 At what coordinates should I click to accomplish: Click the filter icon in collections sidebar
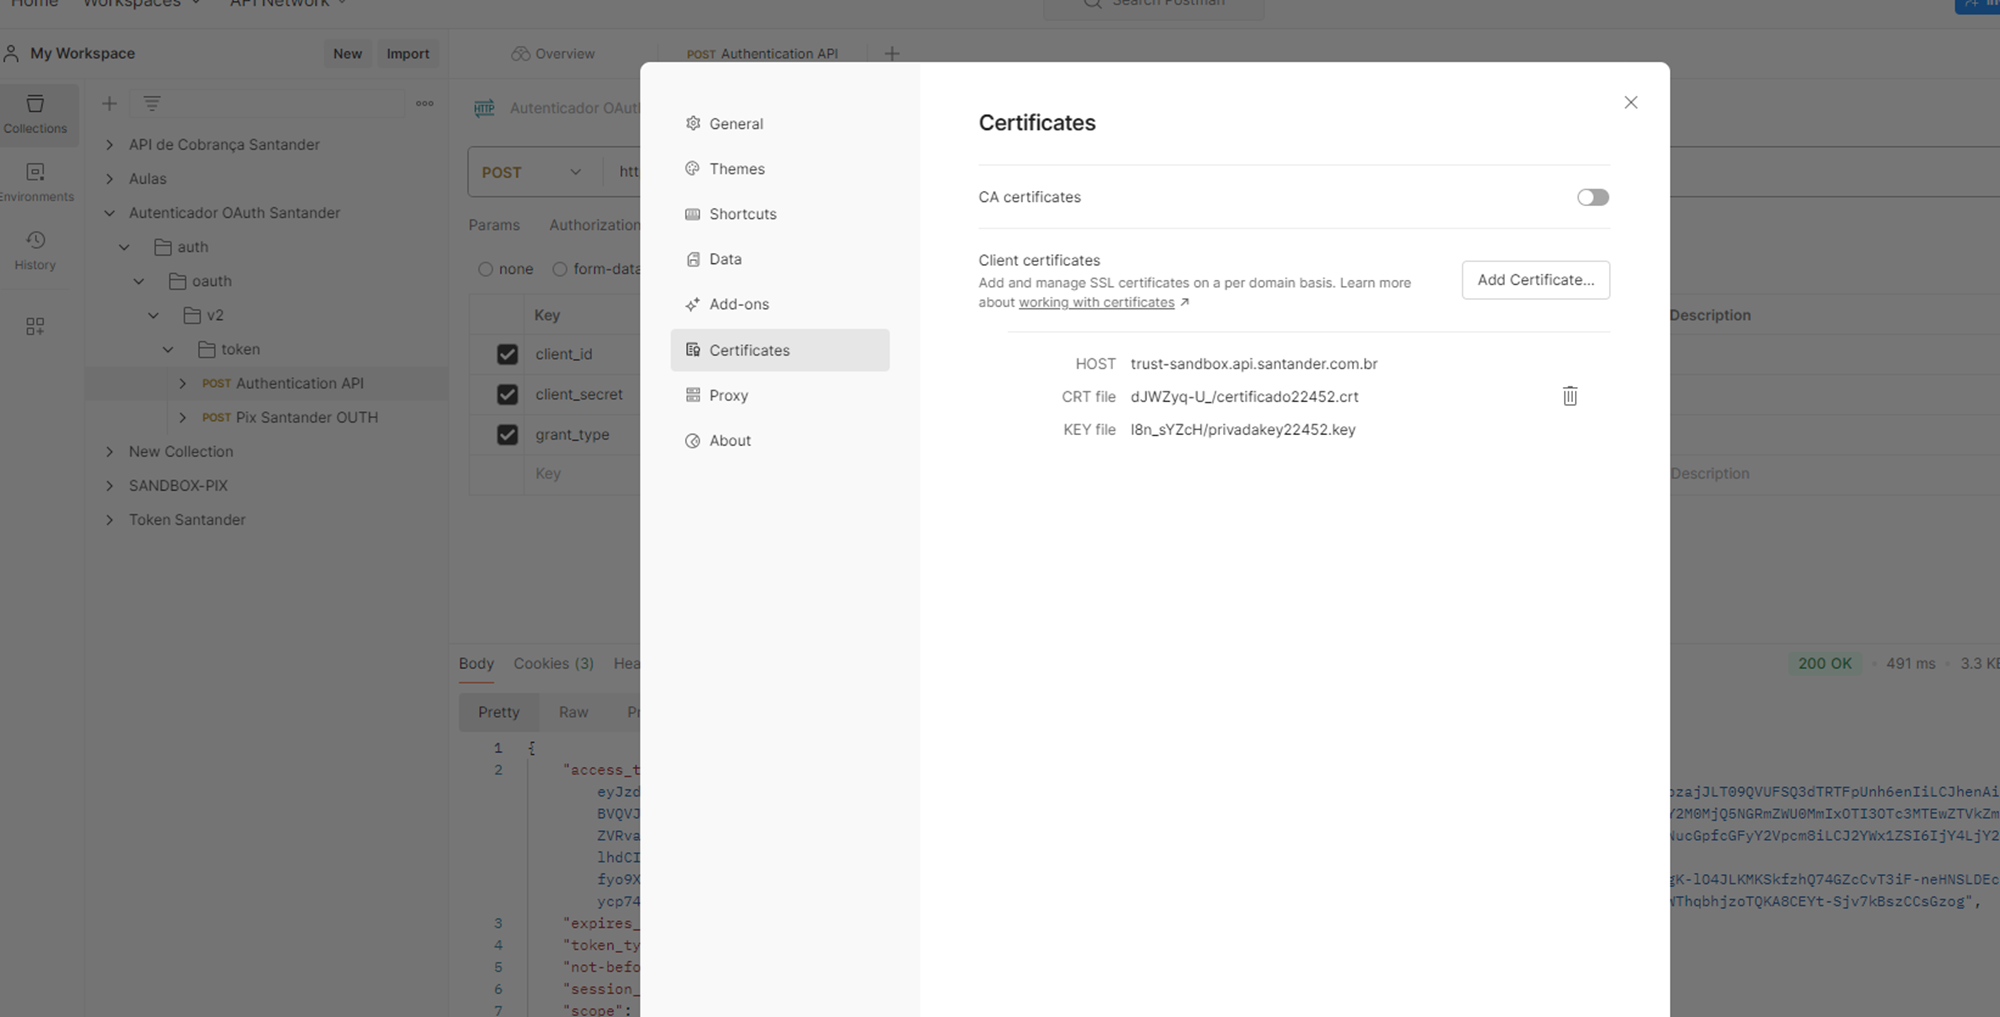click(x=152, y=103)
